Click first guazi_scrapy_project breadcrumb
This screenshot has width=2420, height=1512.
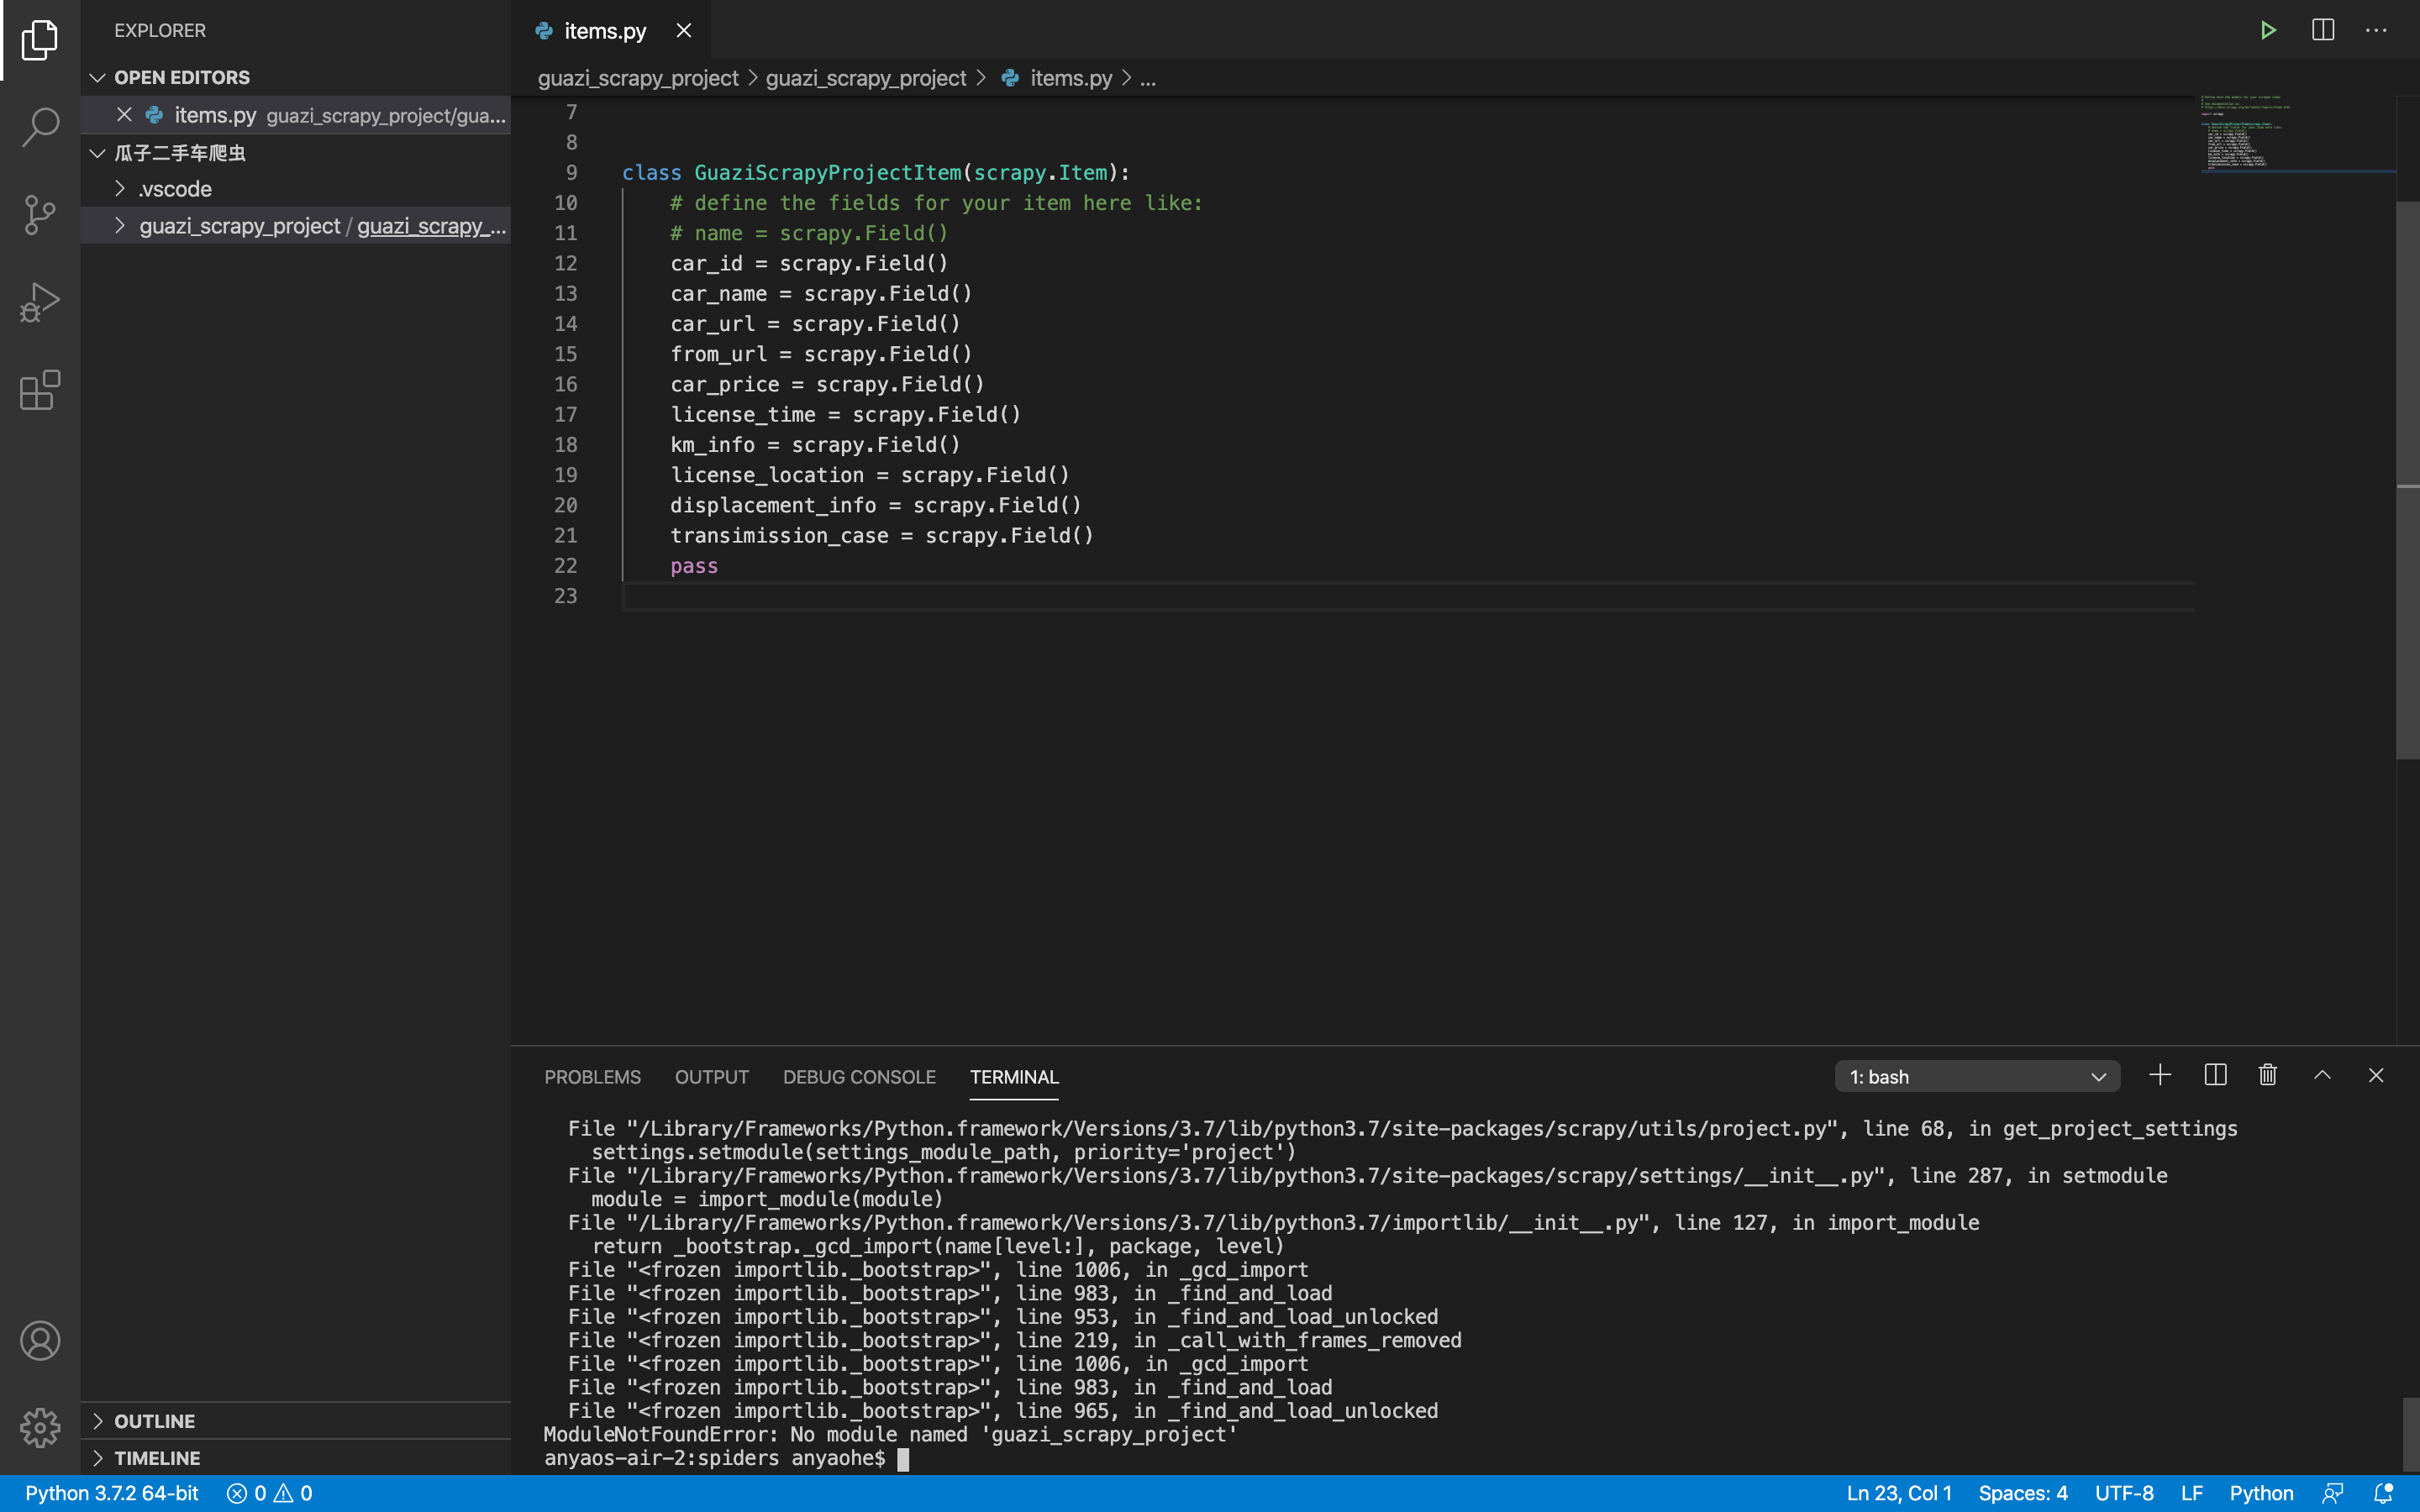pyautogui.click(x=638, y=78)
